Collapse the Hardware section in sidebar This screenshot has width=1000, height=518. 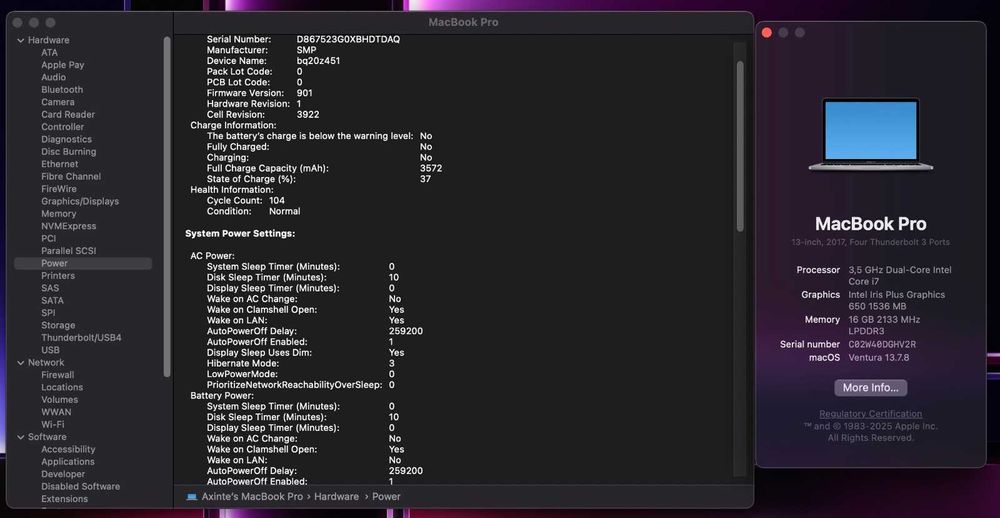(21, 40)
